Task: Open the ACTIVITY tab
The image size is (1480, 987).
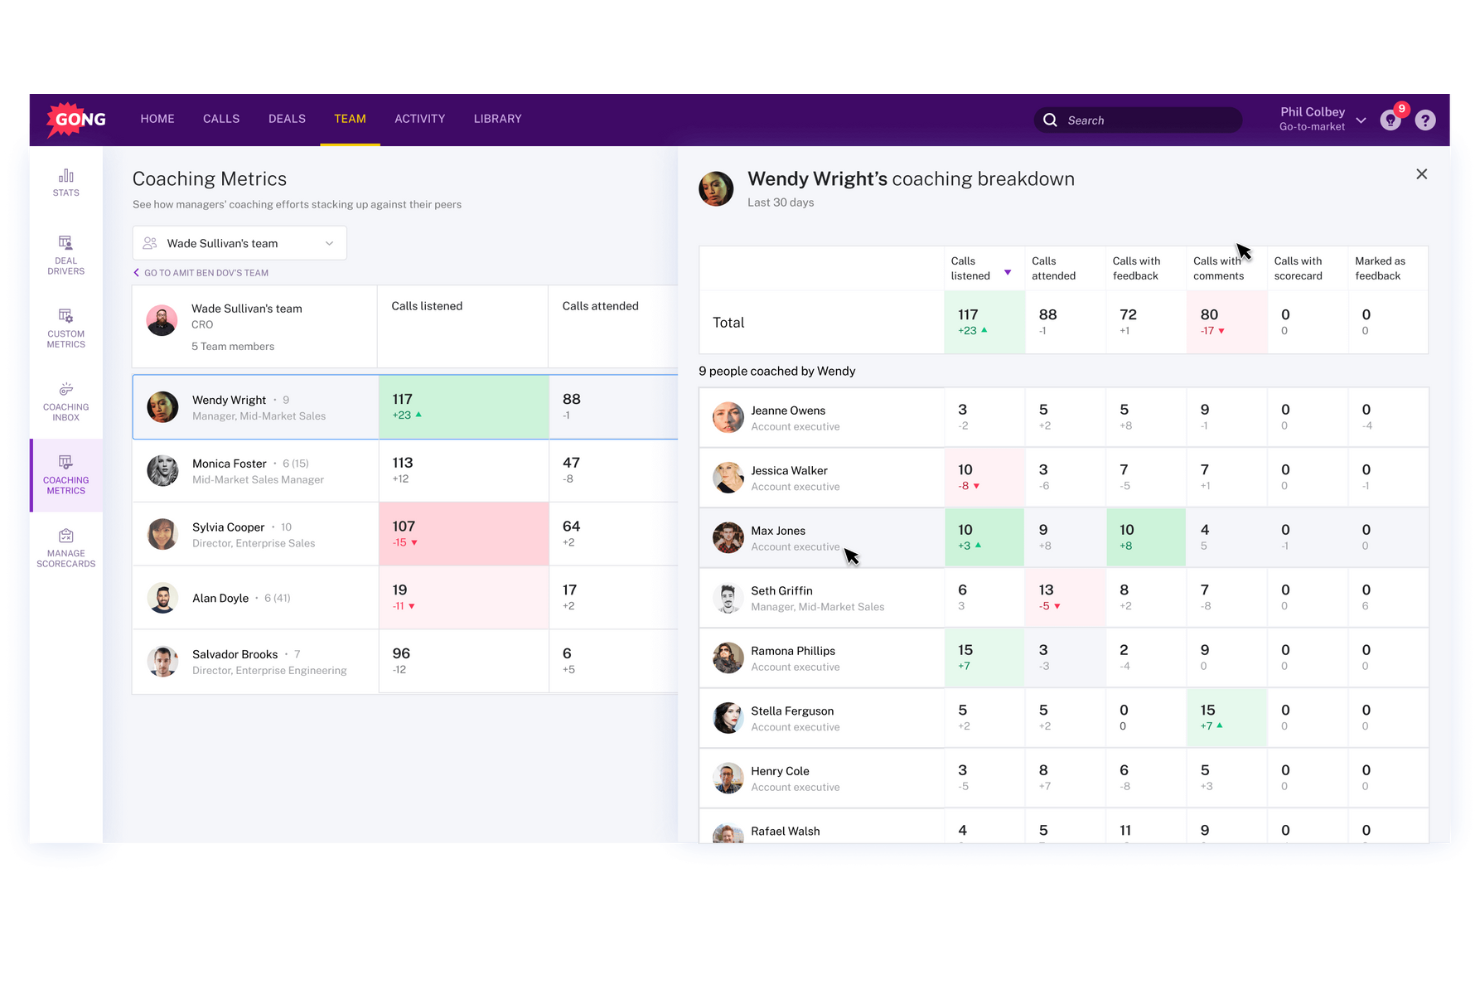Action: pyautogui.click(x=419, y=118)
